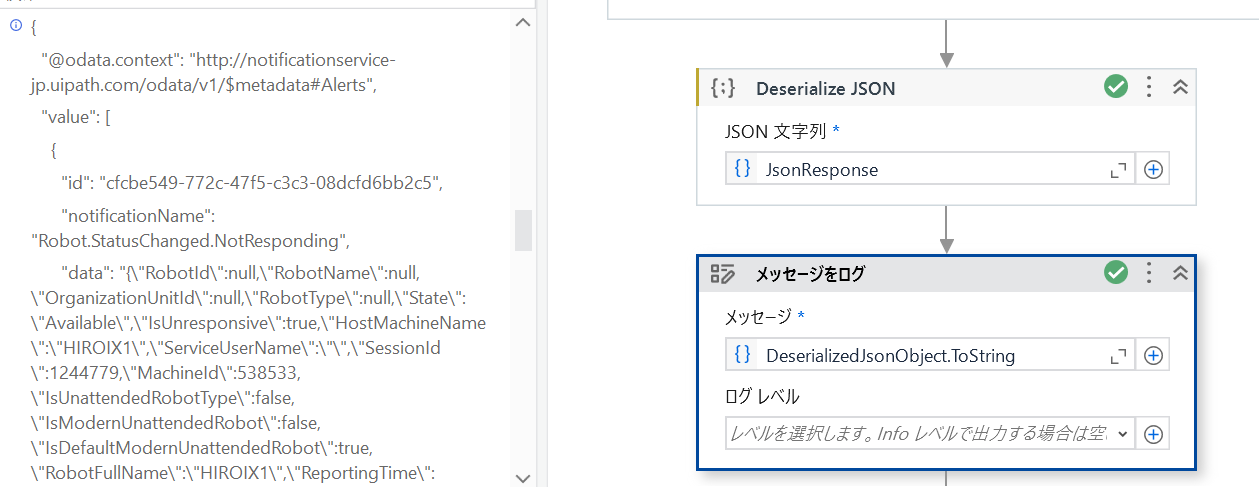Click the output panel scroll-up arrow
This screenshot has height=487, width=1259.
coord(523,24)
